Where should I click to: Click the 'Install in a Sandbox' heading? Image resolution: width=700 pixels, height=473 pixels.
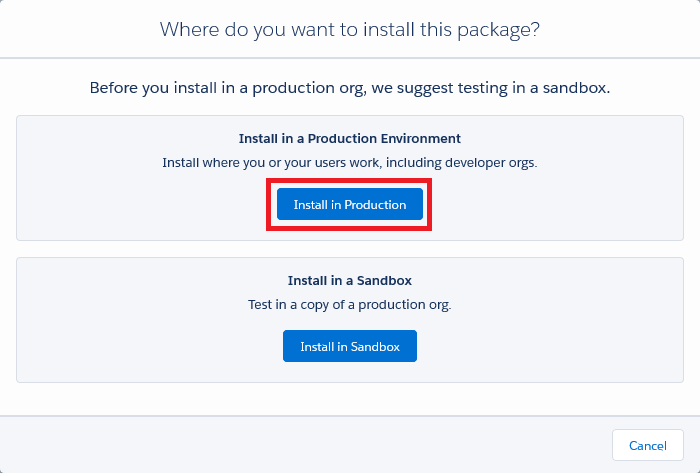point(350,281)
